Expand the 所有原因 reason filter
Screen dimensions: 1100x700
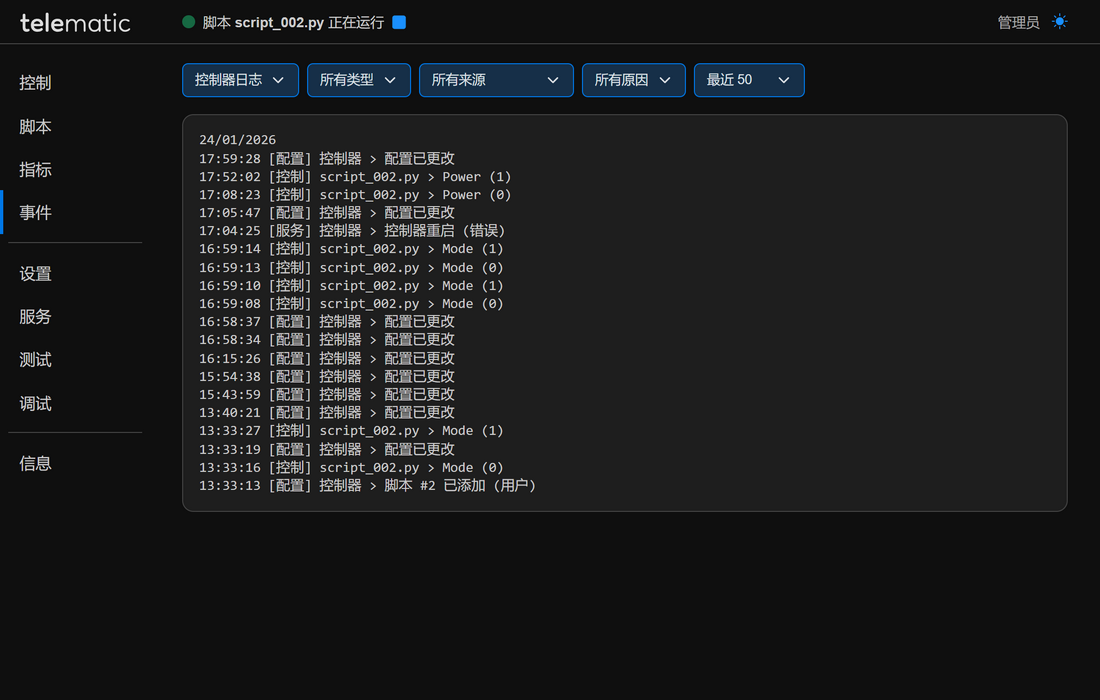(633, 80)
